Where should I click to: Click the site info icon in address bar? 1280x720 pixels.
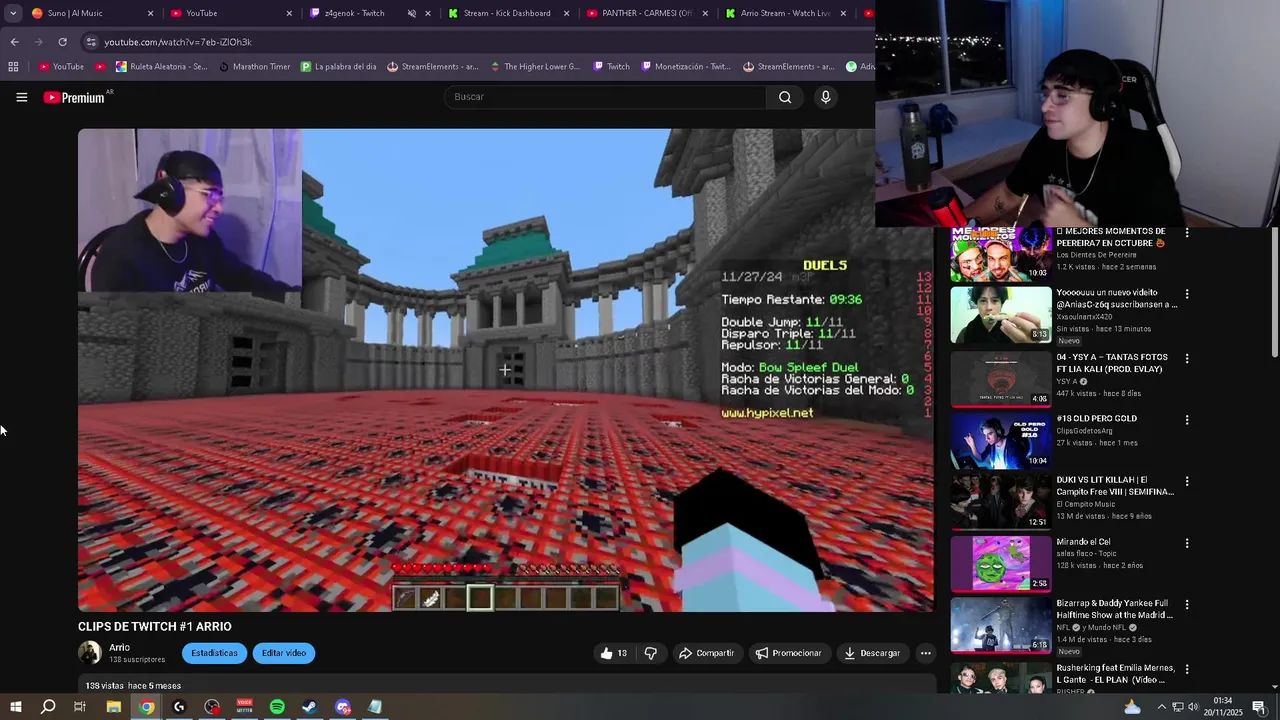(x=91, y=42)
